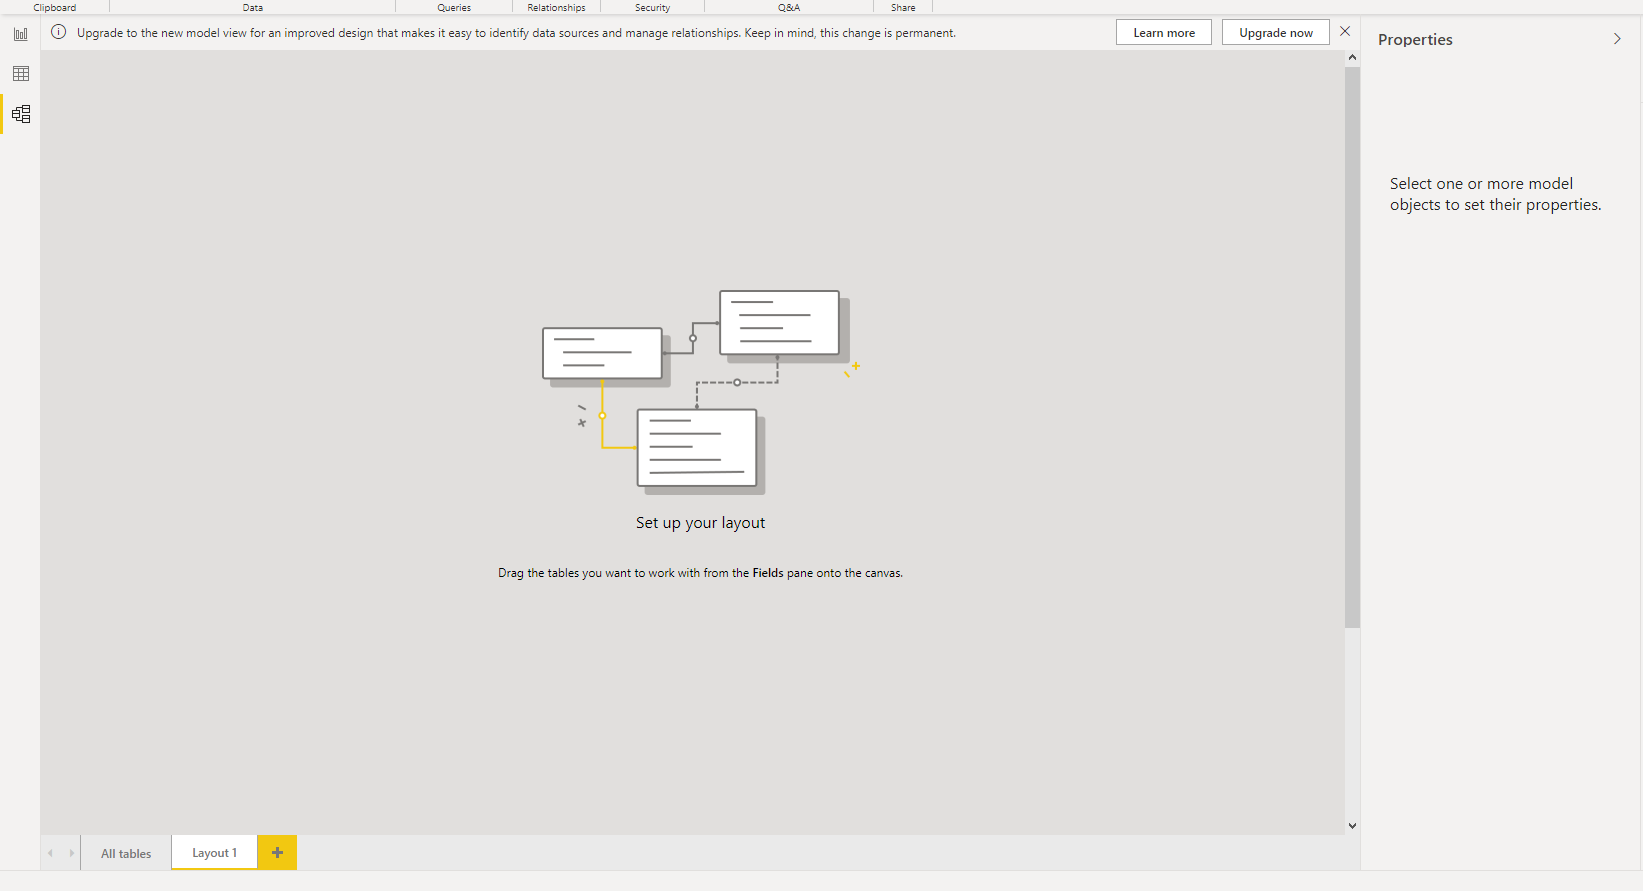Click the 'Drag the tables' instruction text

tap(700, 573)
